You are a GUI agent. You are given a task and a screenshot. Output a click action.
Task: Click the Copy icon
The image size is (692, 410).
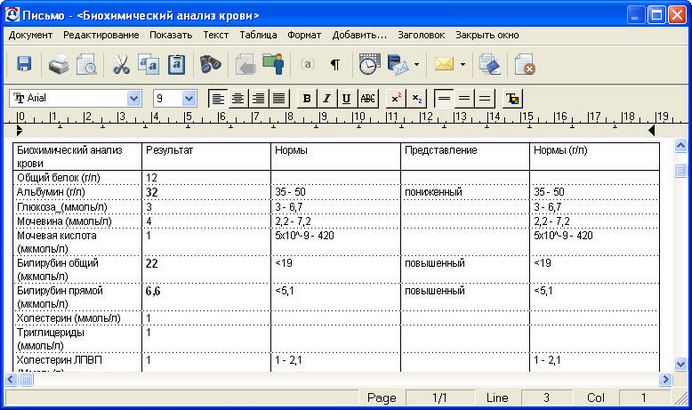point(148,64)
